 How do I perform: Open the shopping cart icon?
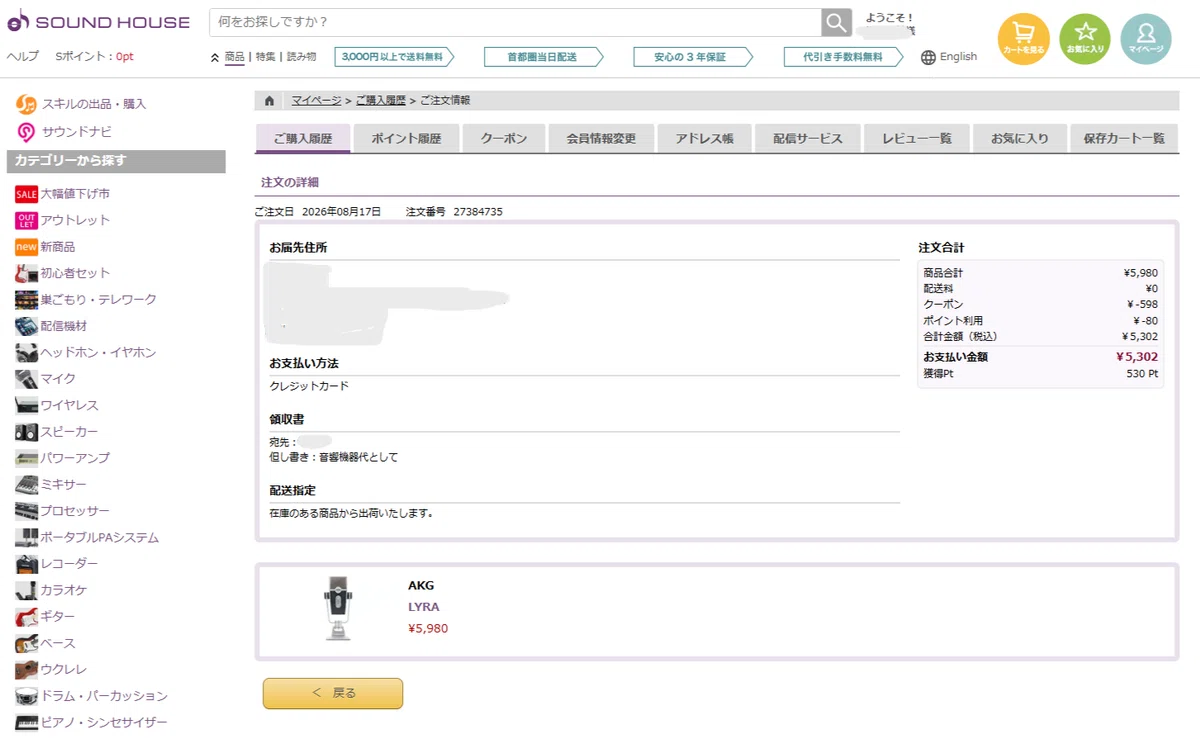(x=1023, y=39)
